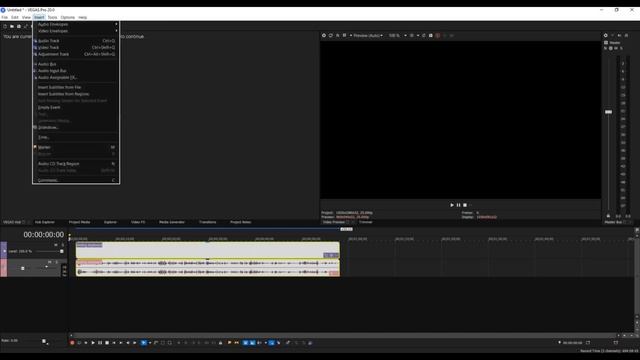Click the Open project toolbar icon
Viewport: 640px width, 360px height.
[12, 27]
